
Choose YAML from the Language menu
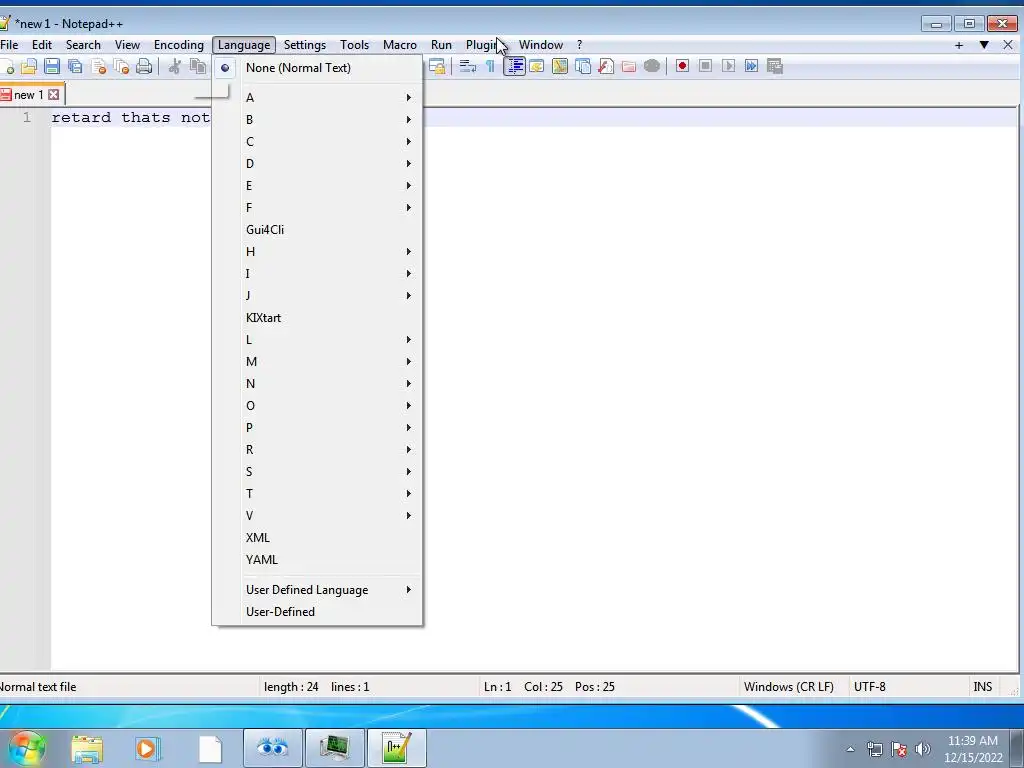click(x=317, y=560)
